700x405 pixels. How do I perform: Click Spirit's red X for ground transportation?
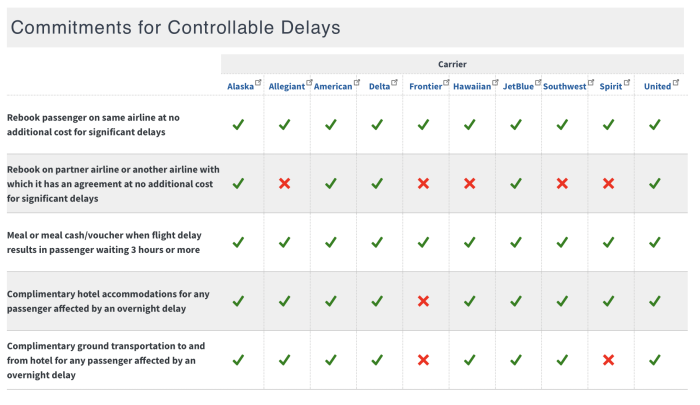[x=608, y=360]
